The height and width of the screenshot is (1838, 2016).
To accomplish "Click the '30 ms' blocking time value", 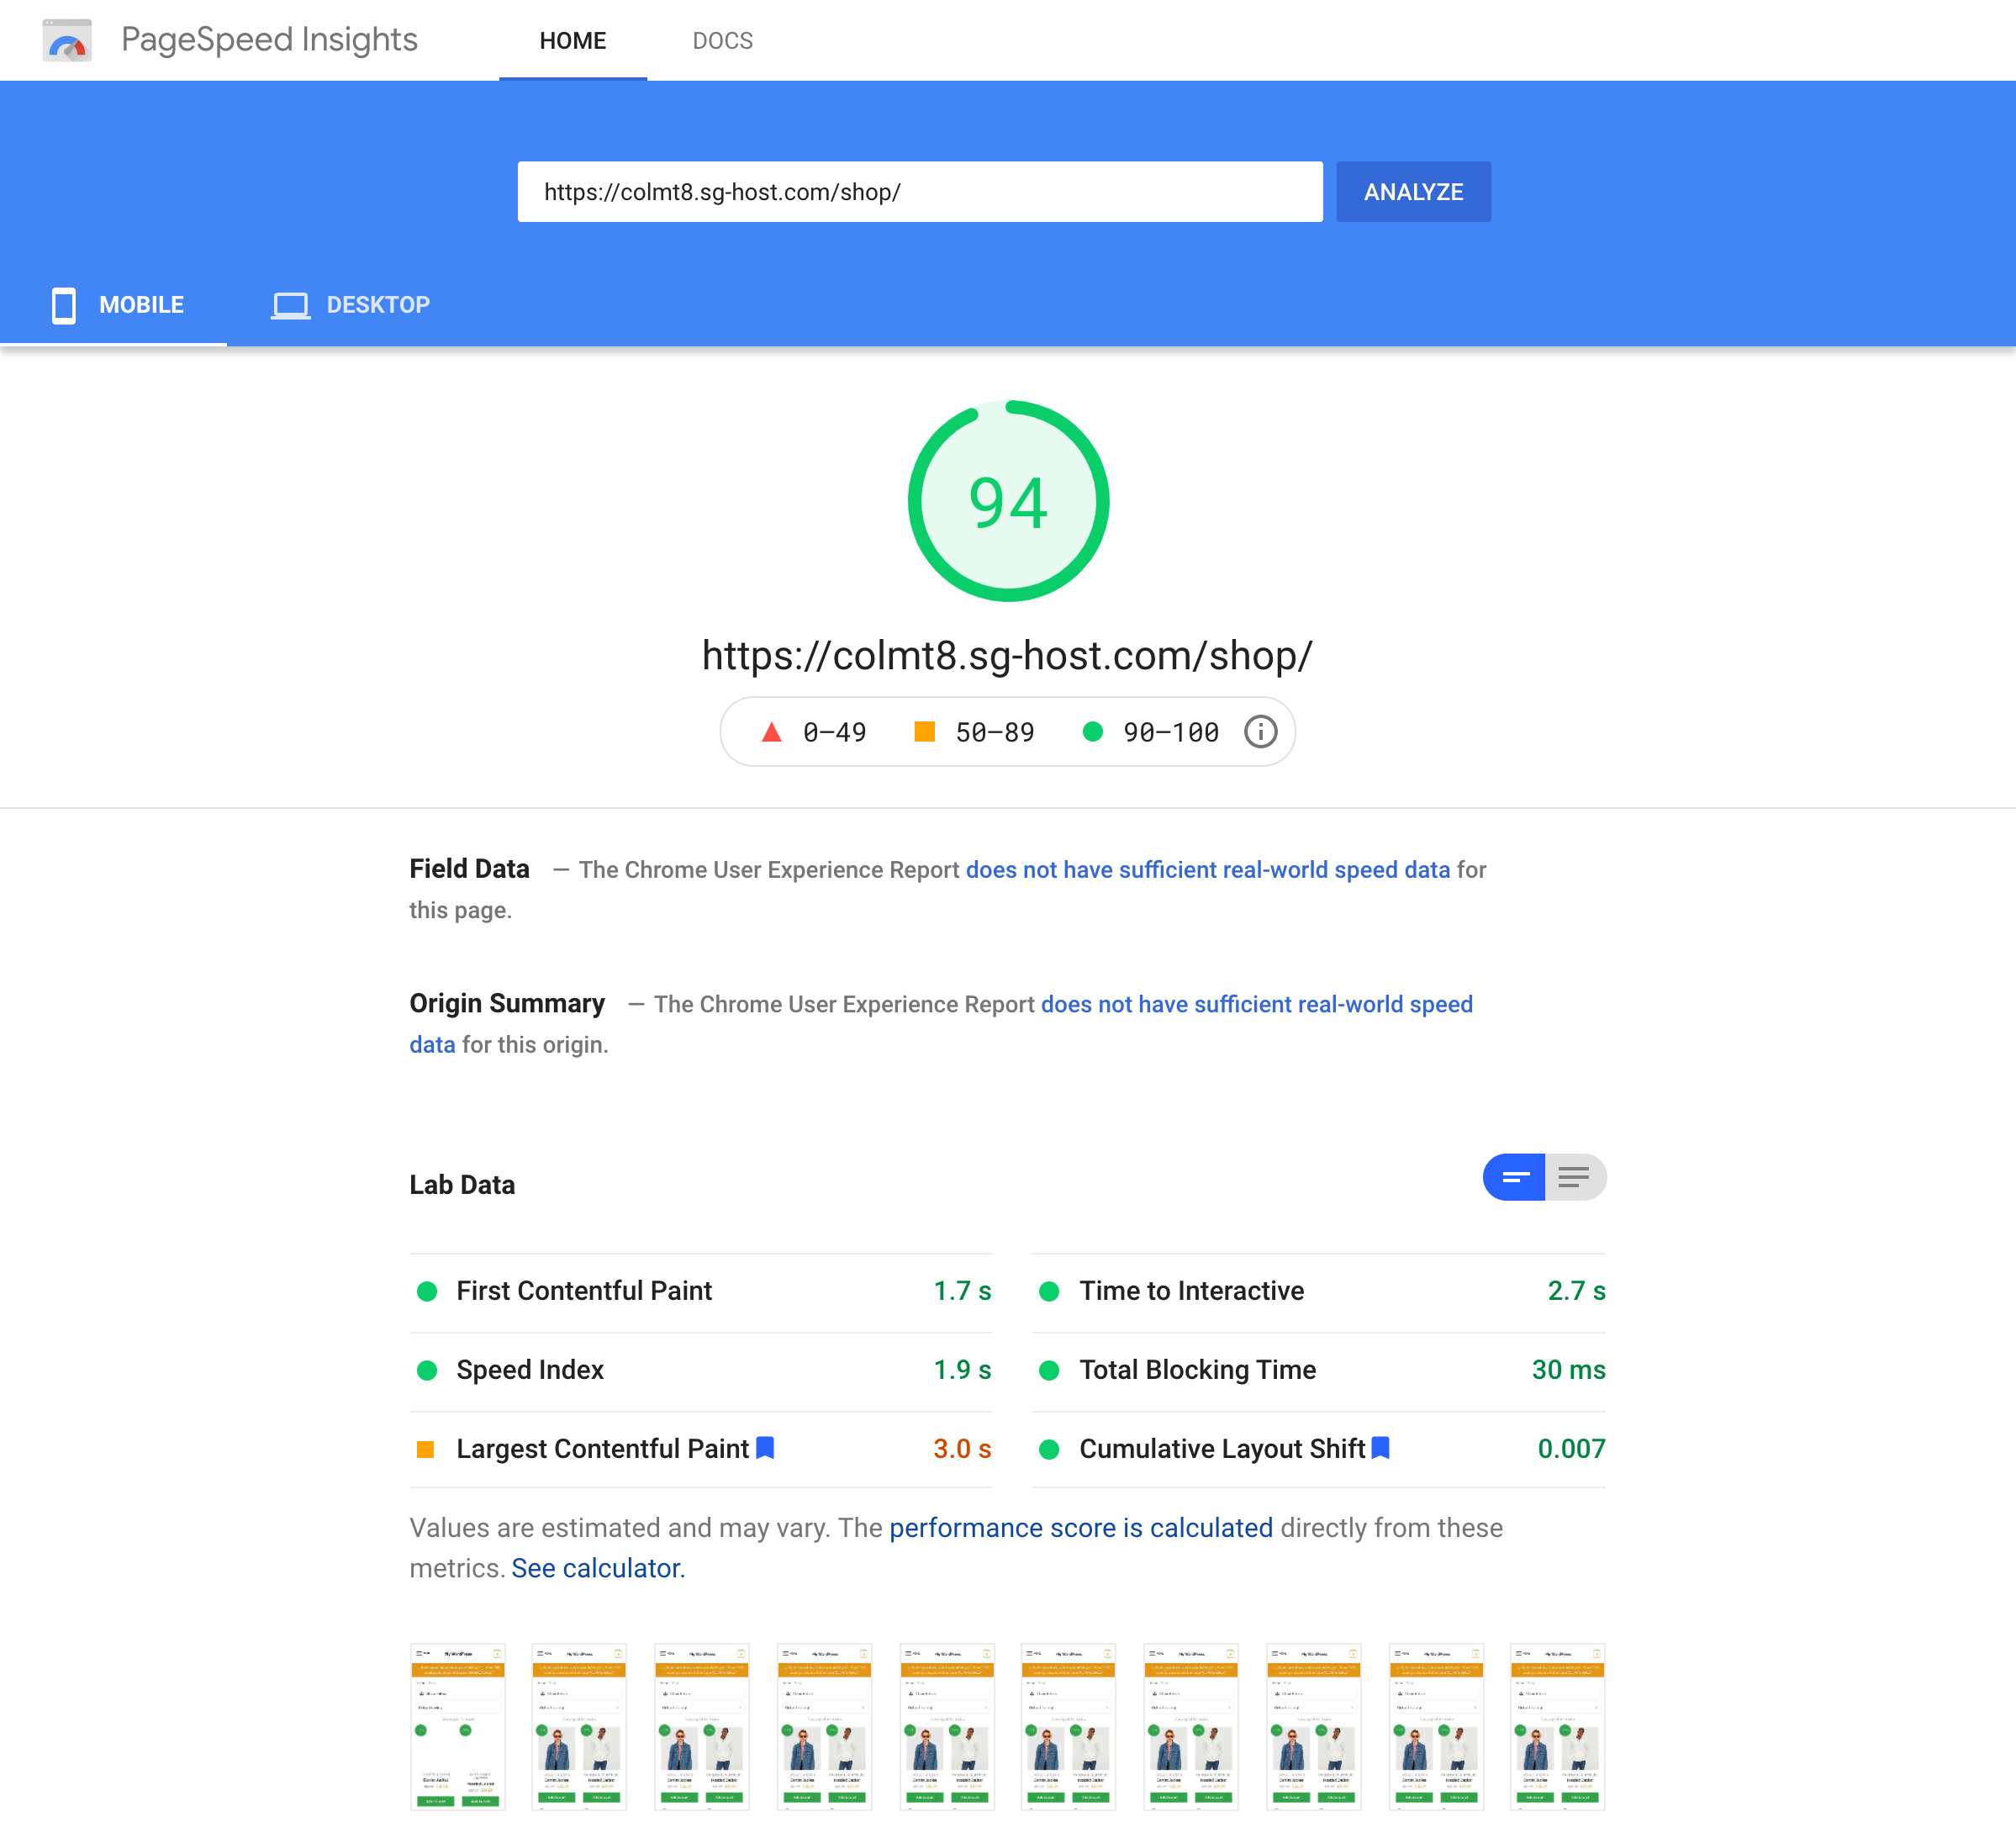I will pyautogui.click(x=1568, y=1370).
